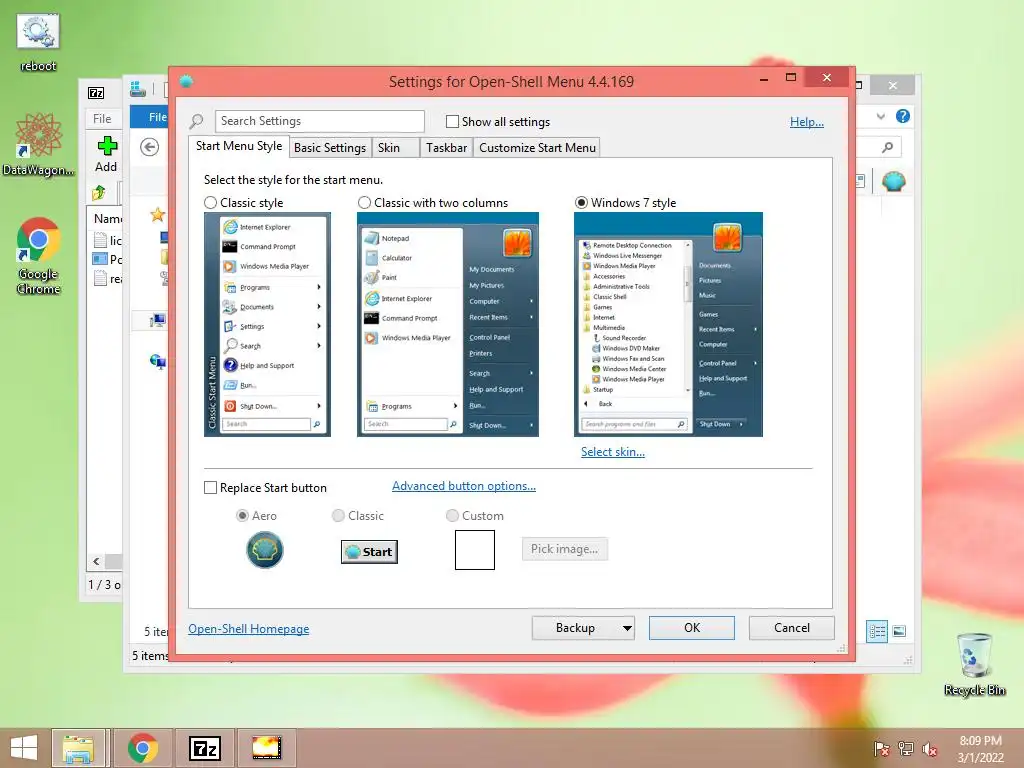Open the Customize Start Menu tab
Screen dimensions: 1024x768
537,148
